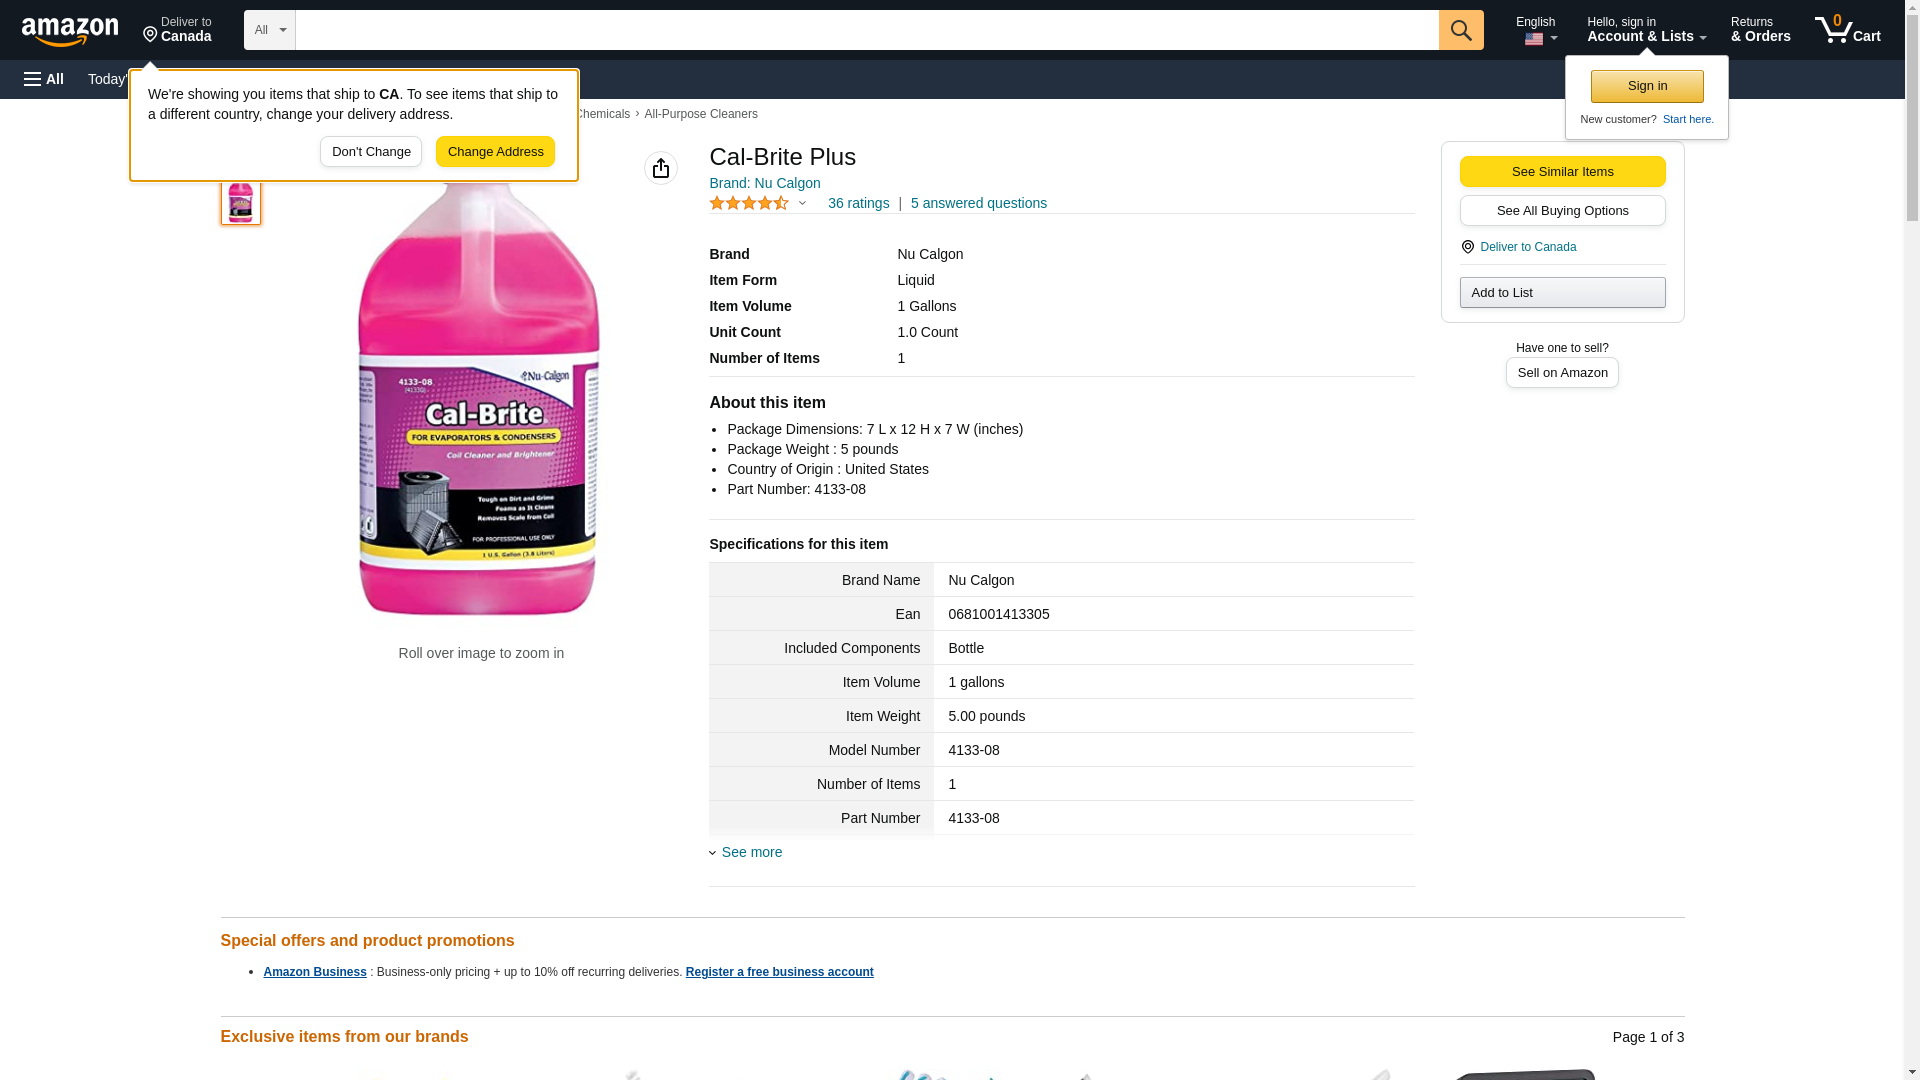Image resolution: width=1920 pixels, height=1080 pixels.
Task: Expand See more specifications
Action: click(751, 852)
